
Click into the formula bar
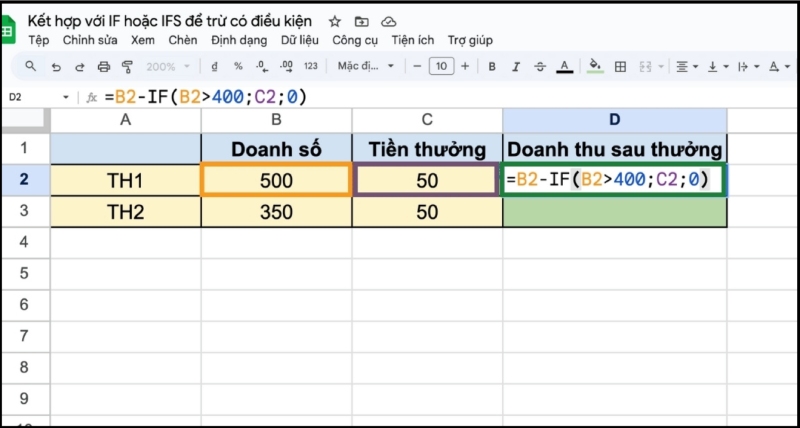pyautogui.click(x=449, y=97)
